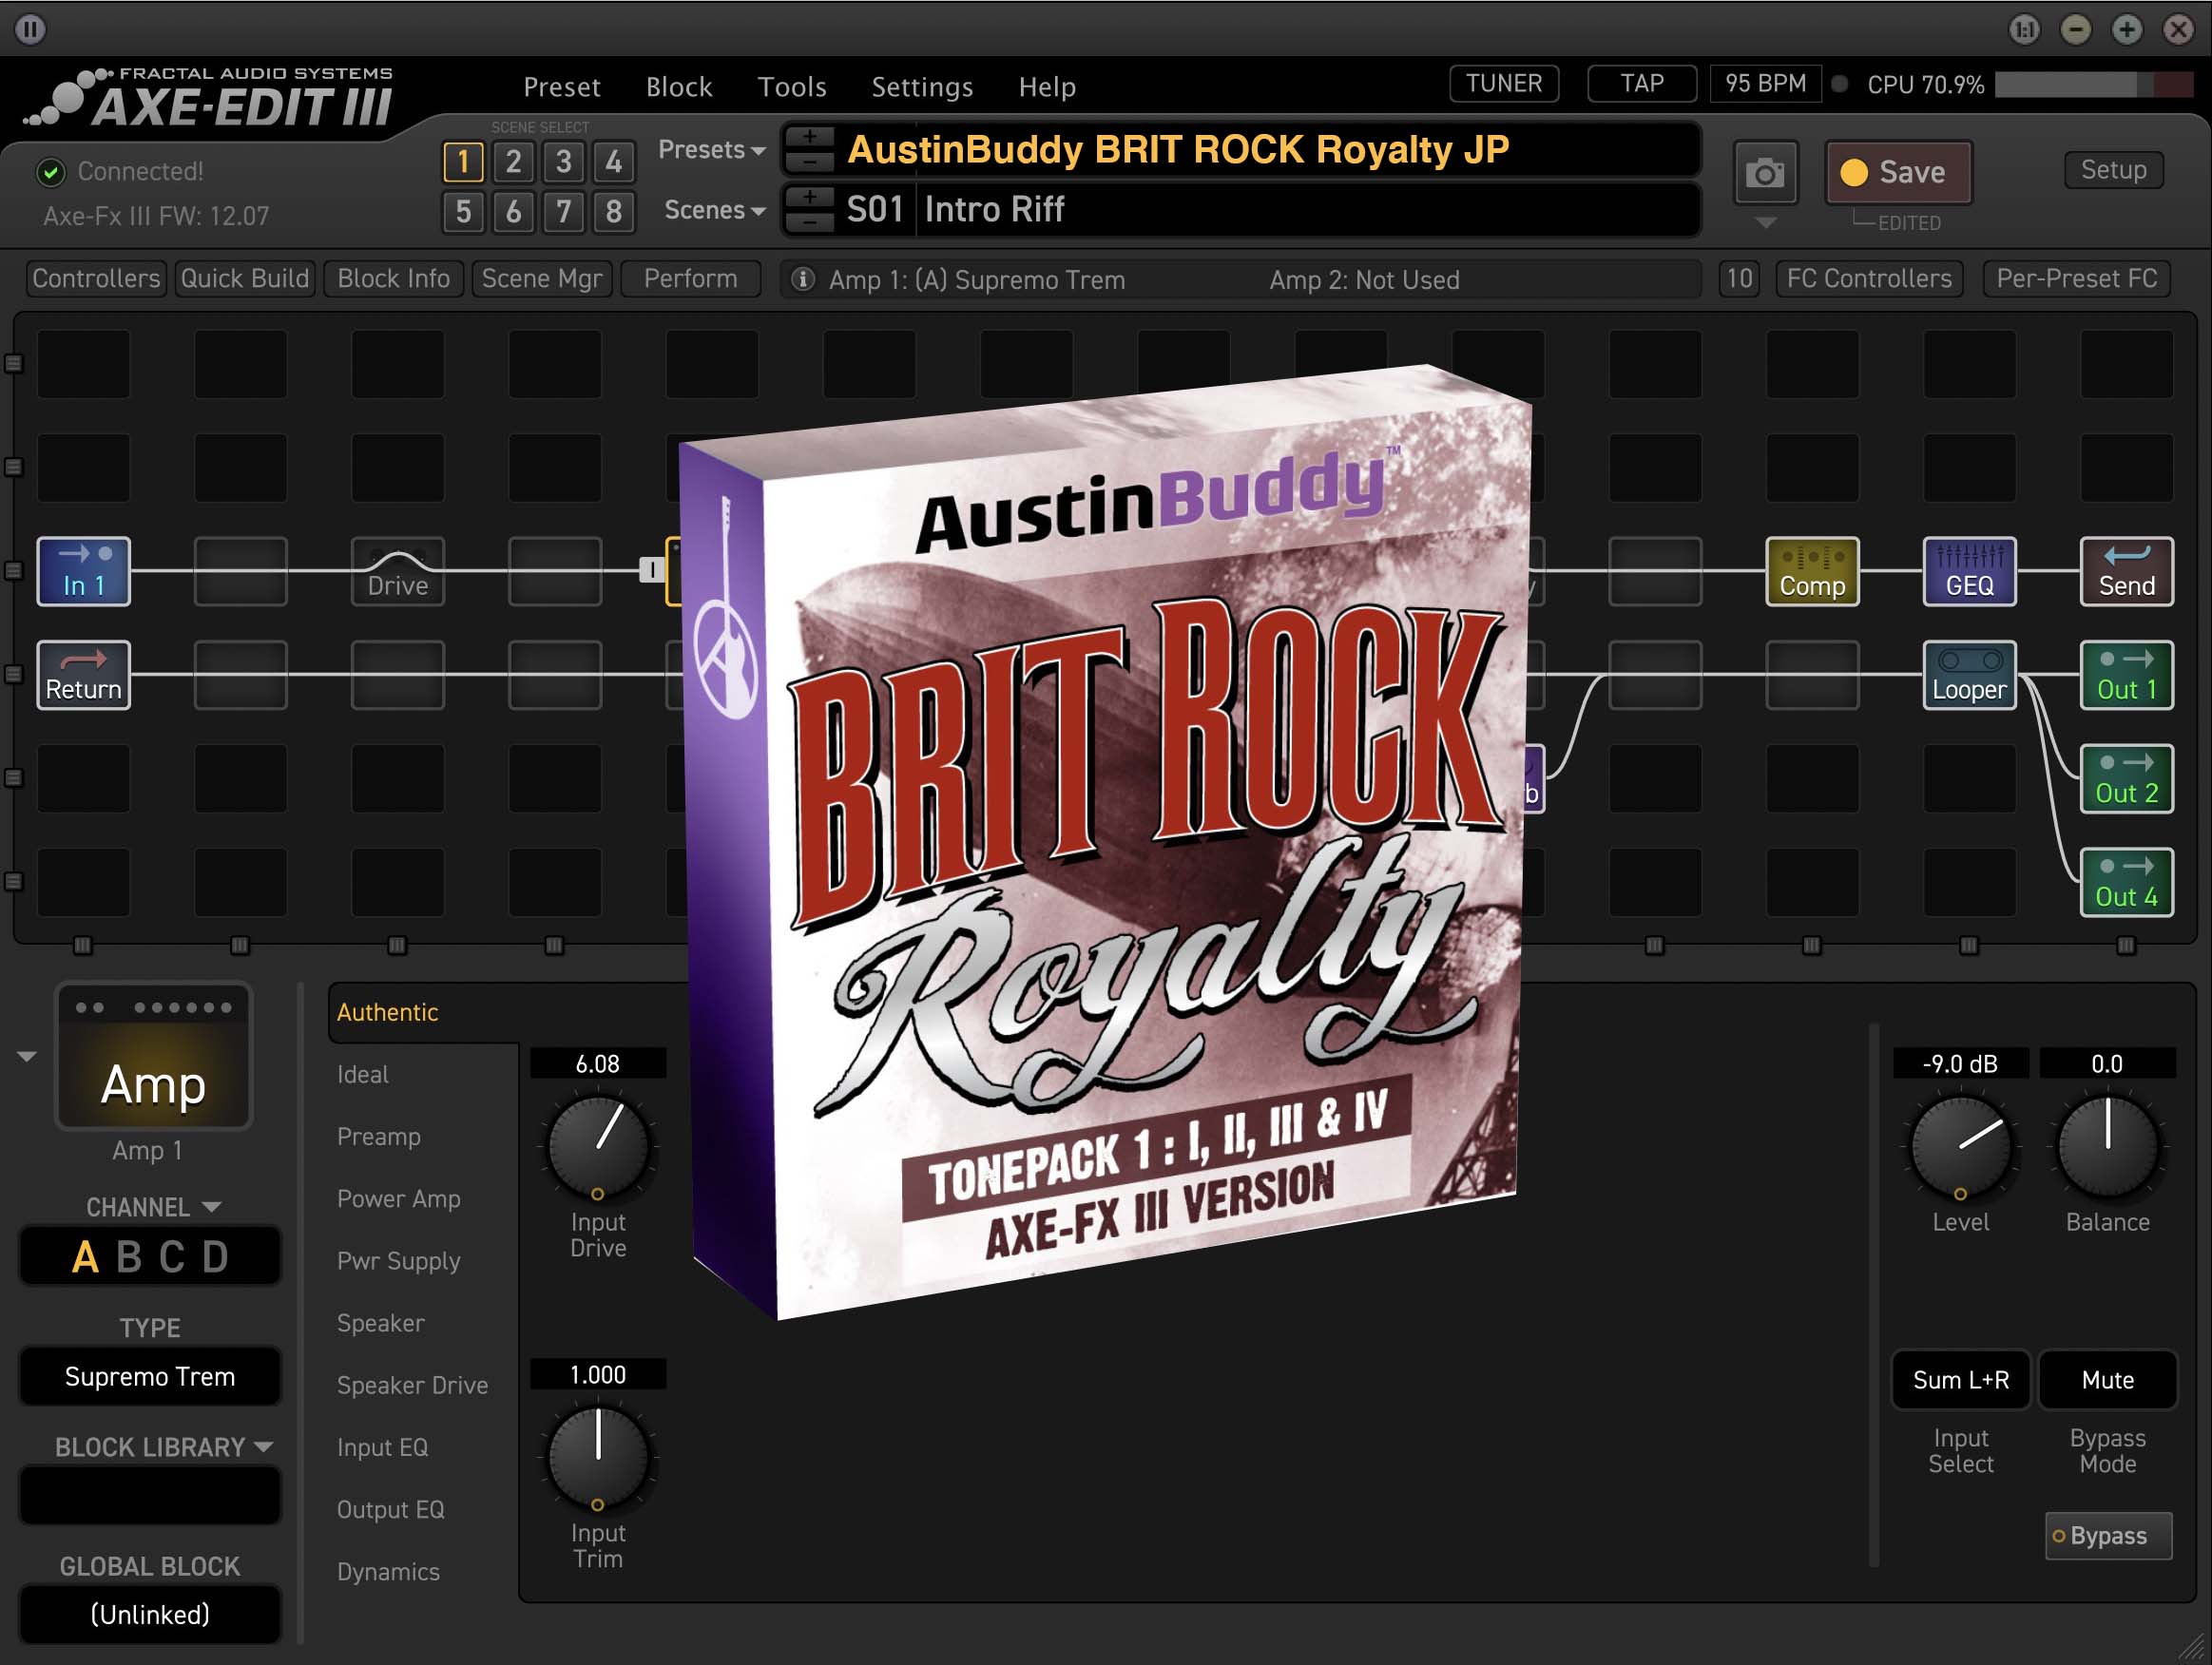Click the TAP tempo button
The image size is (2212, 1665).
(1642, 83)
